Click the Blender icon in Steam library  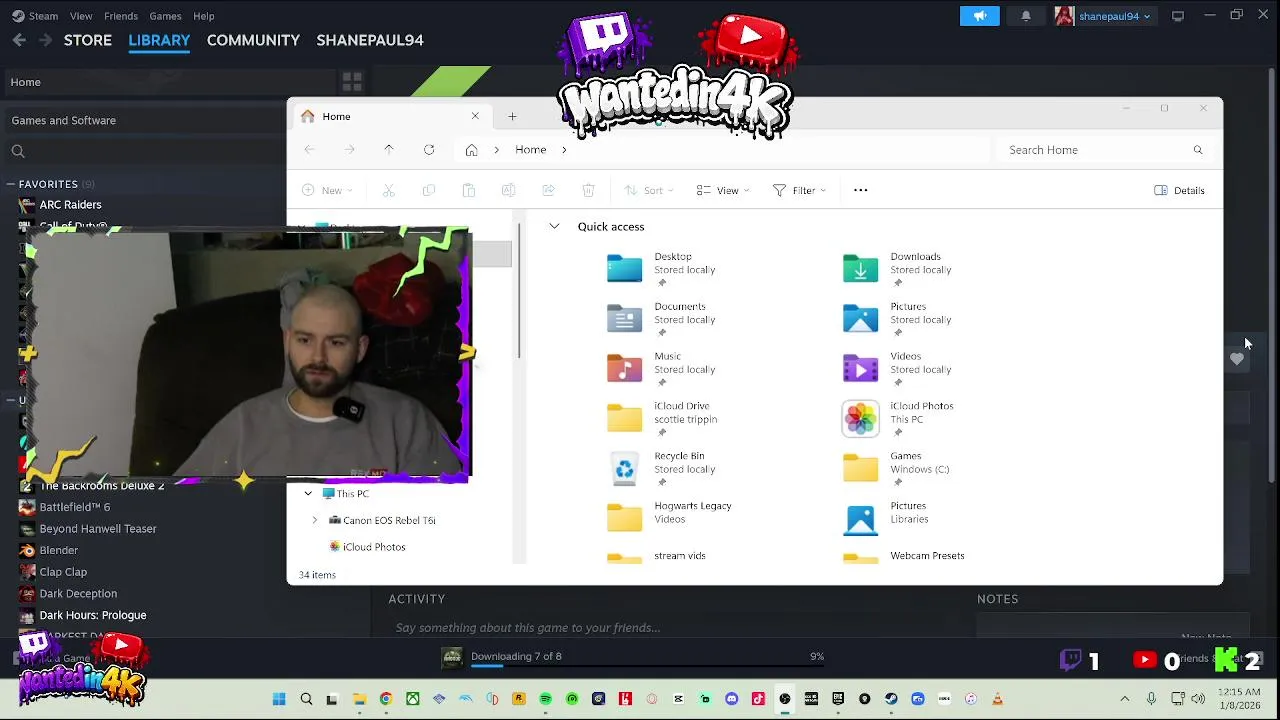27,550
